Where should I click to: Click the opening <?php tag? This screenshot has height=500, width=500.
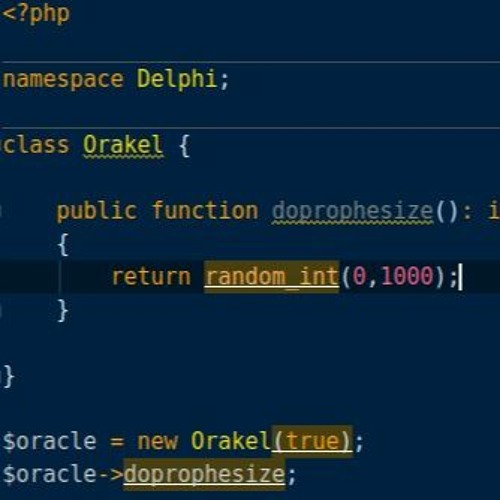(x=36, y=14)
